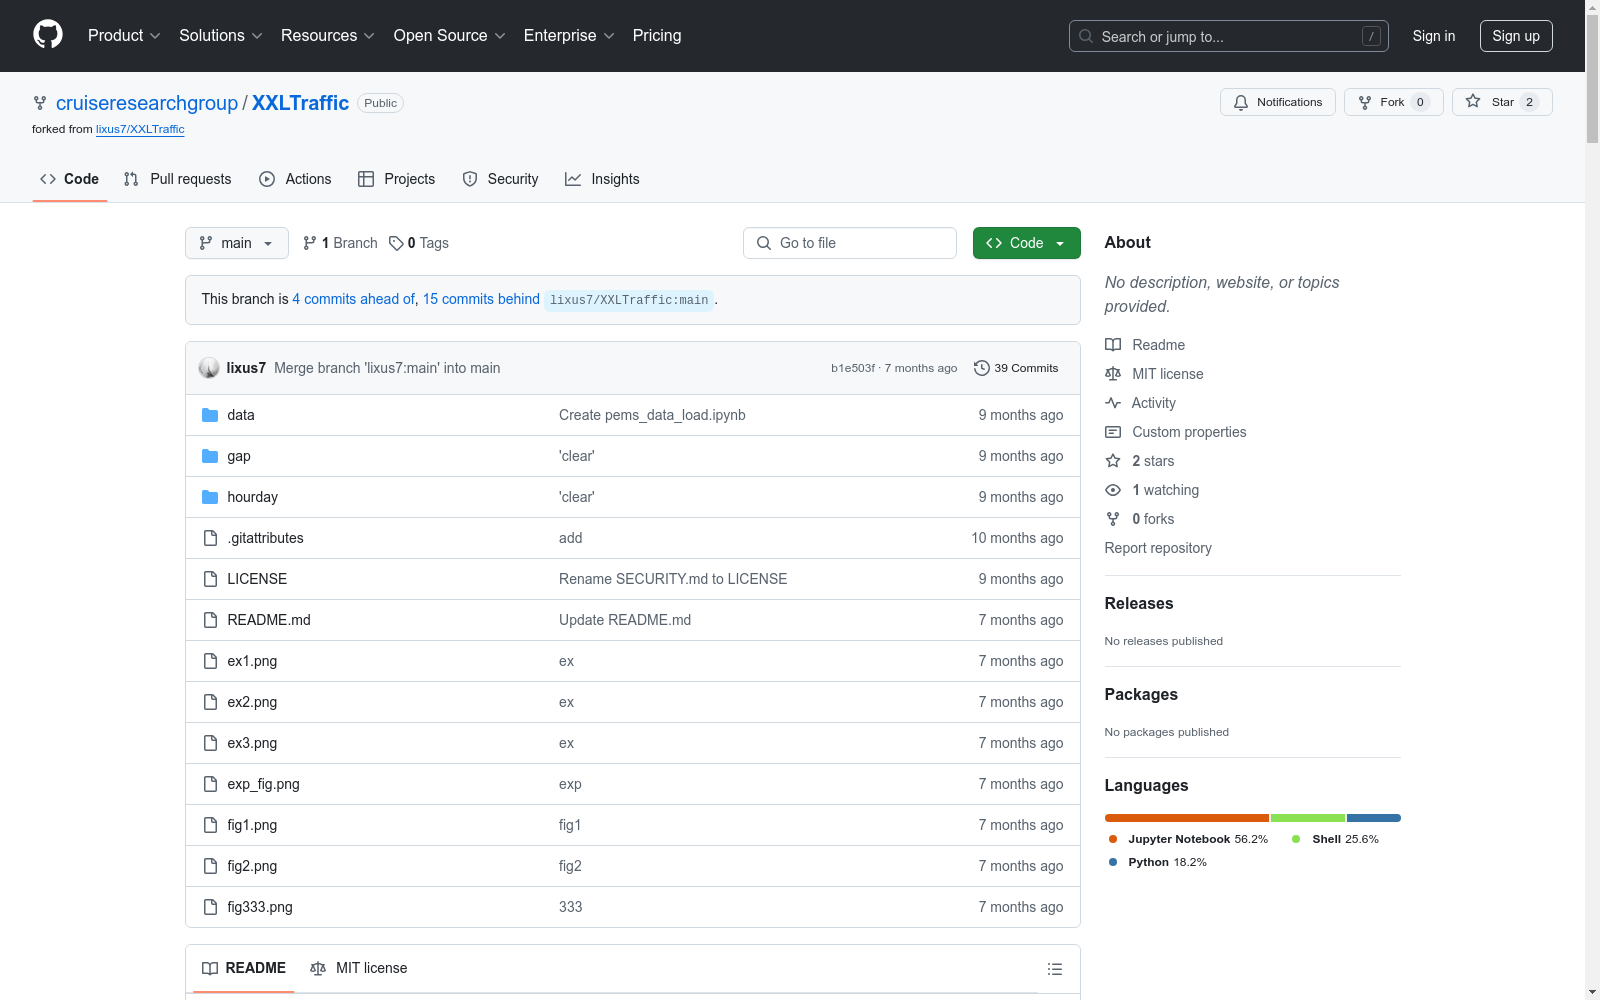
Task: Open MIT license link in About sidebar
Action: (x=1154, y=374)
